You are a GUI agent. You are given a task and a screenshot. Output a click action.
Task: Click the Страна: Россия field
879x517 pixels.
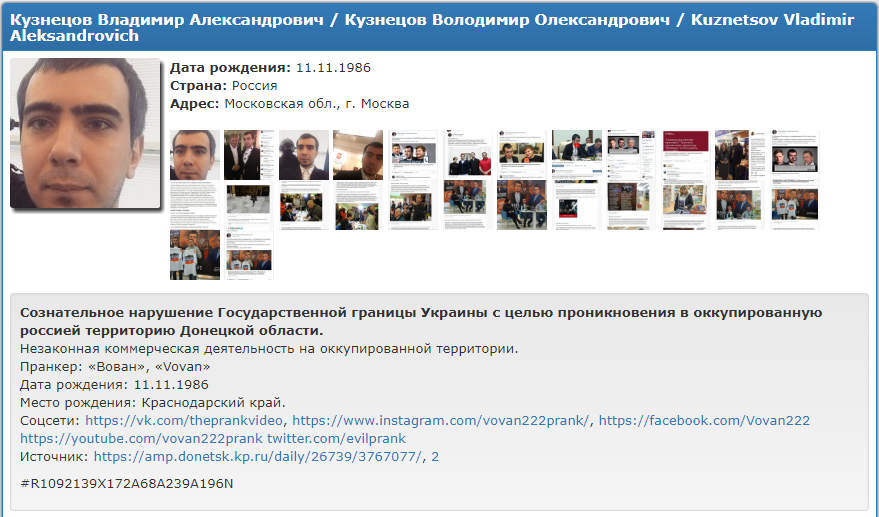click(x=223, y=86)
